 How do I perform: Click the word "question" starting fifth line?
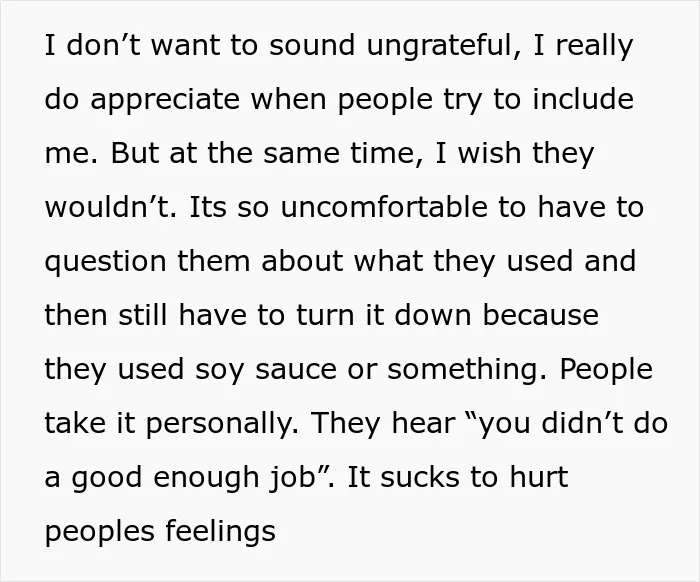point(106,263)
